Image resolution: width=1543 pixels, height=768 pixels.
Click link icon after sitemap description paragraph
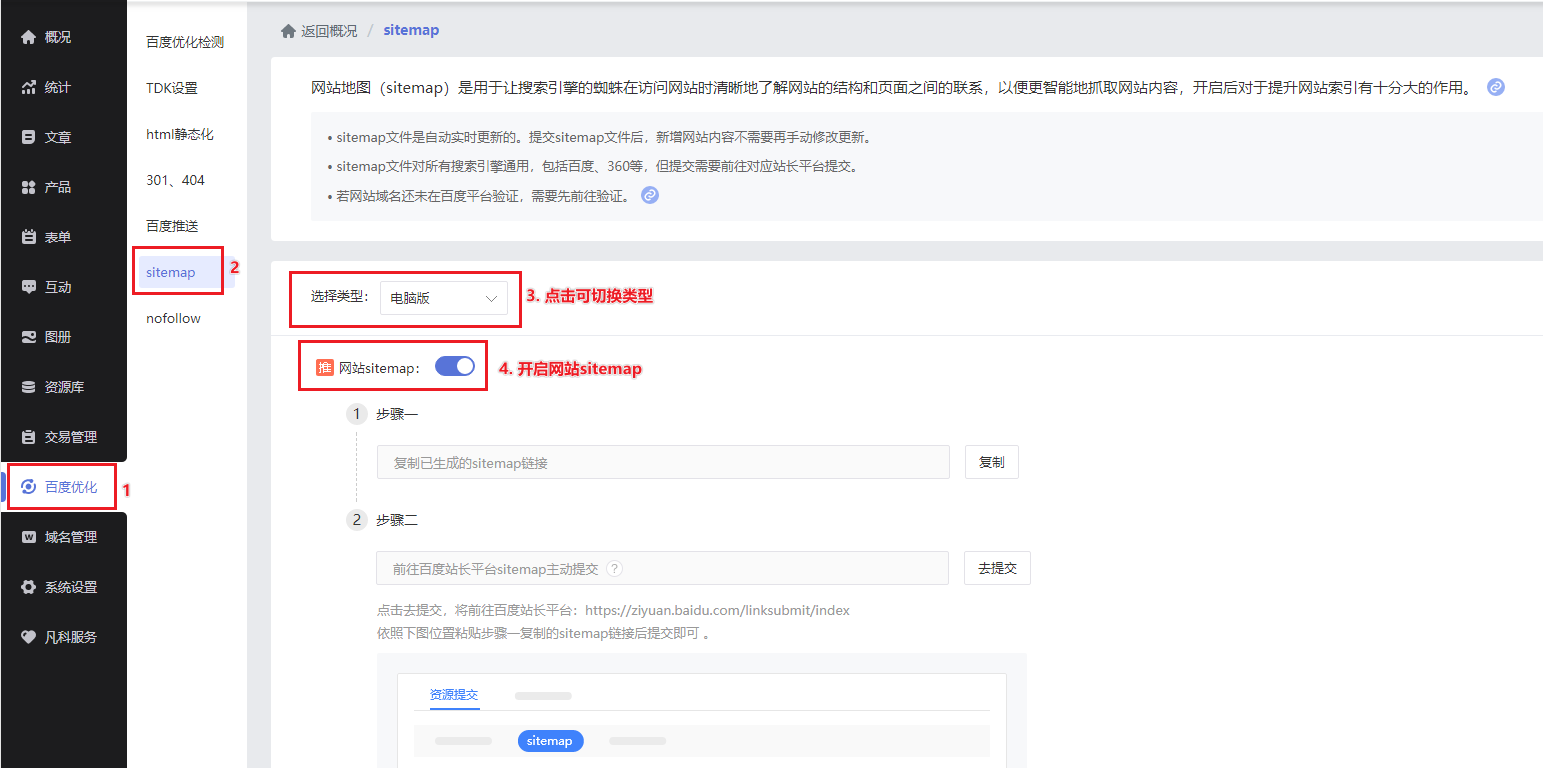click(1495, 87)
